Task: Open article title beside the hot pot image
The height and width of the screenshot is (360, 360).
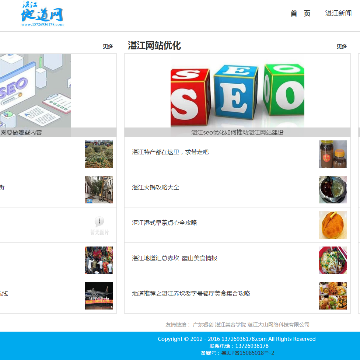Action: point(155,187)
